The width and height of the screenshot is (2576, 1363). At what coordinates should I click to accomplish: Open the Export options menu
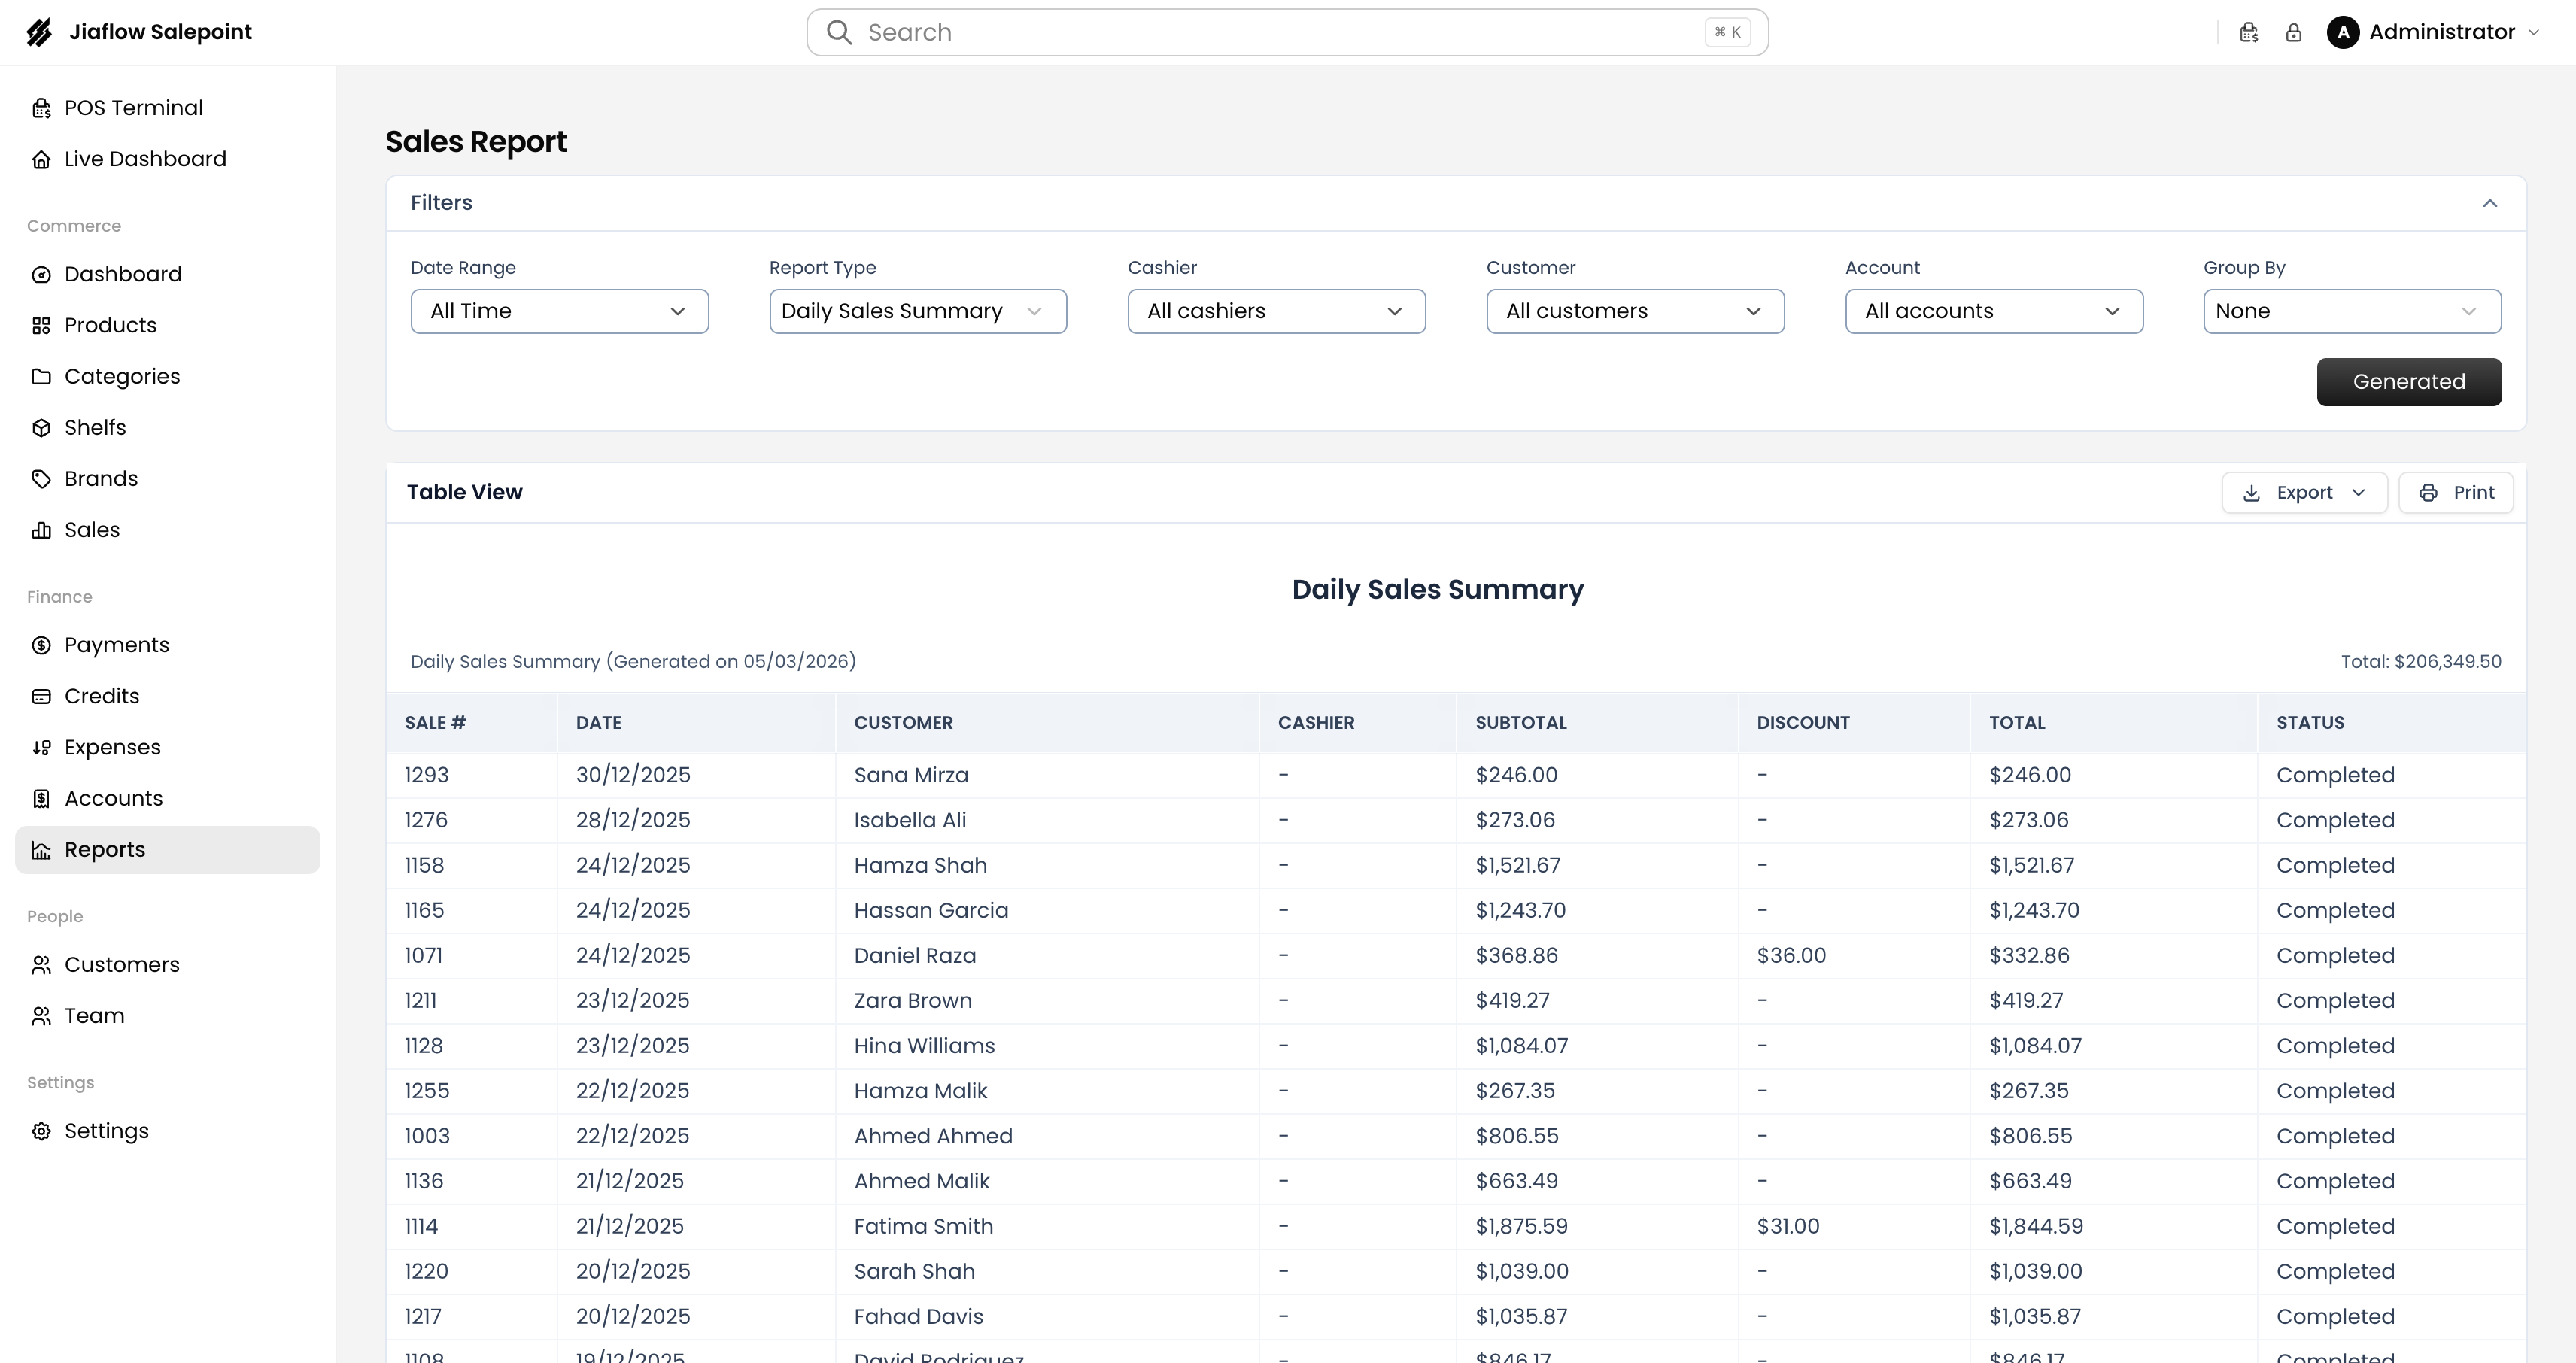point(2304,492)
